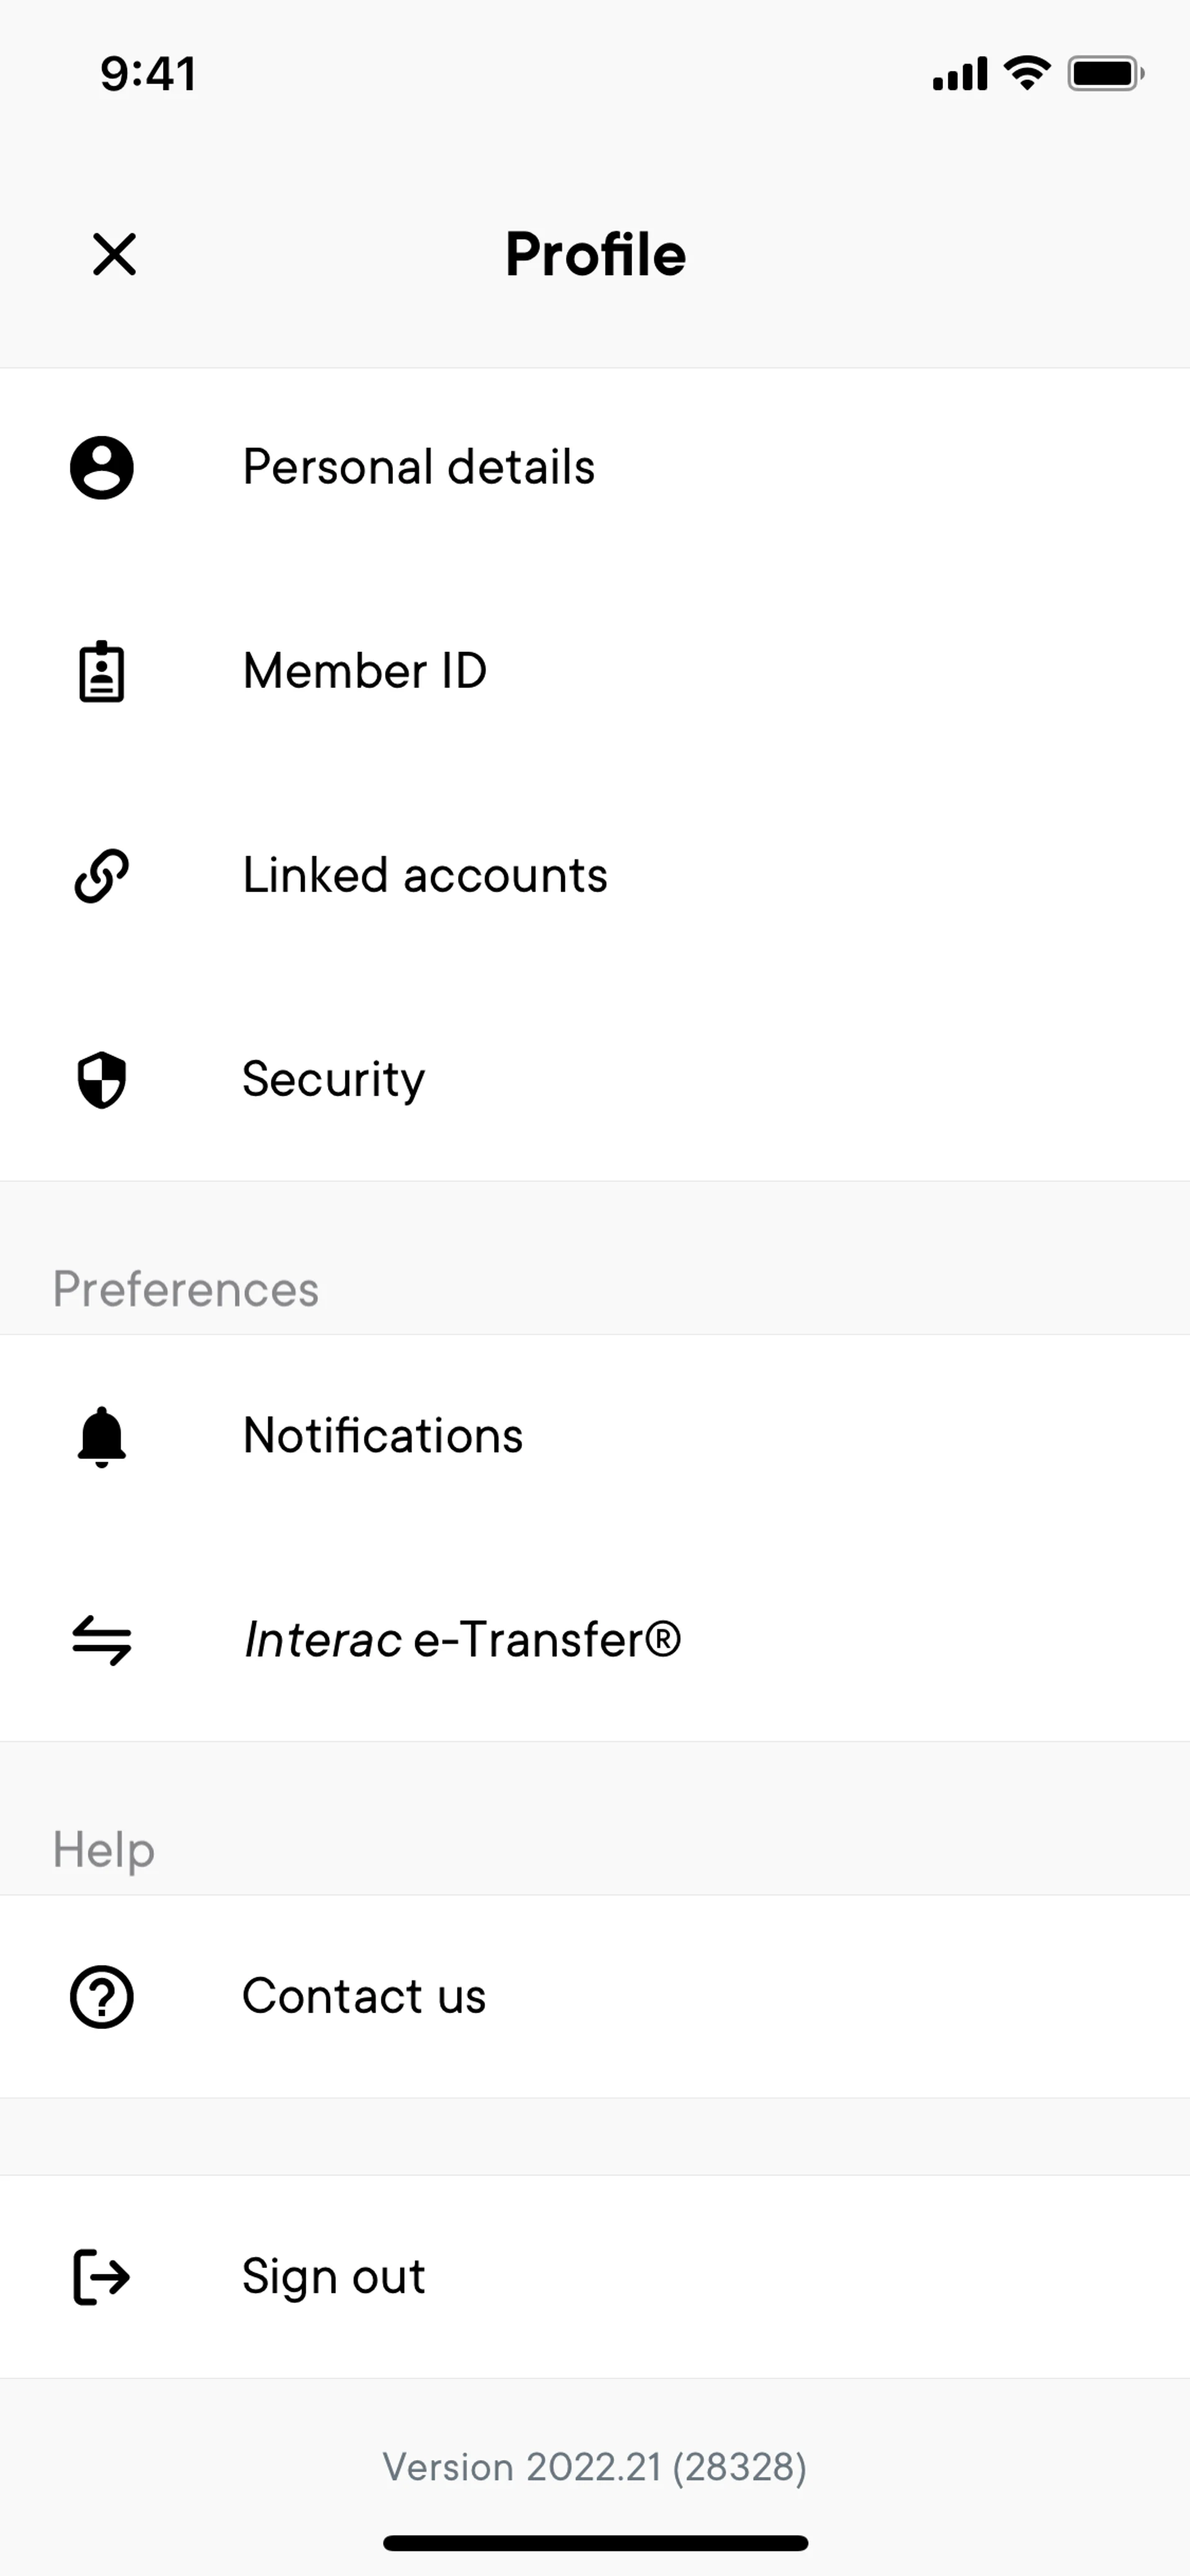Tap the Contact us question mark icon
Image resolution: width=1190 pixels, height=2576 pixels.
pyautogui.click(x=101, y=1997)
